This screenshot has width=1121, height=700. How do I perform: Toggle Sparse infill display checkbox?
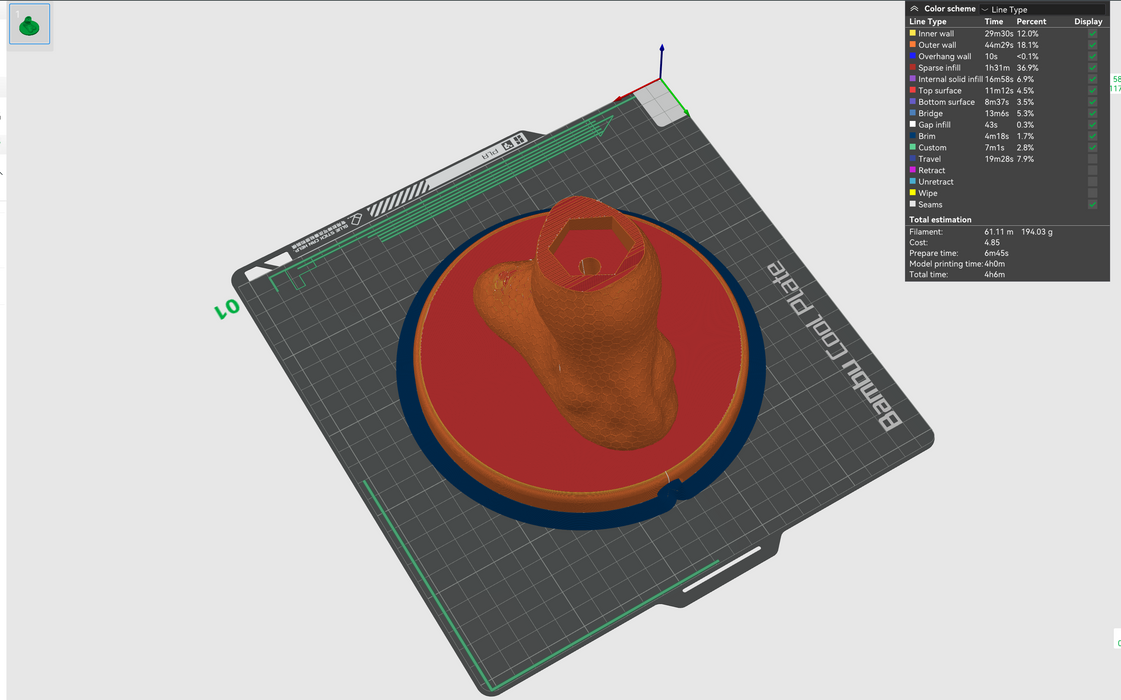click(x=1092, y=68)
